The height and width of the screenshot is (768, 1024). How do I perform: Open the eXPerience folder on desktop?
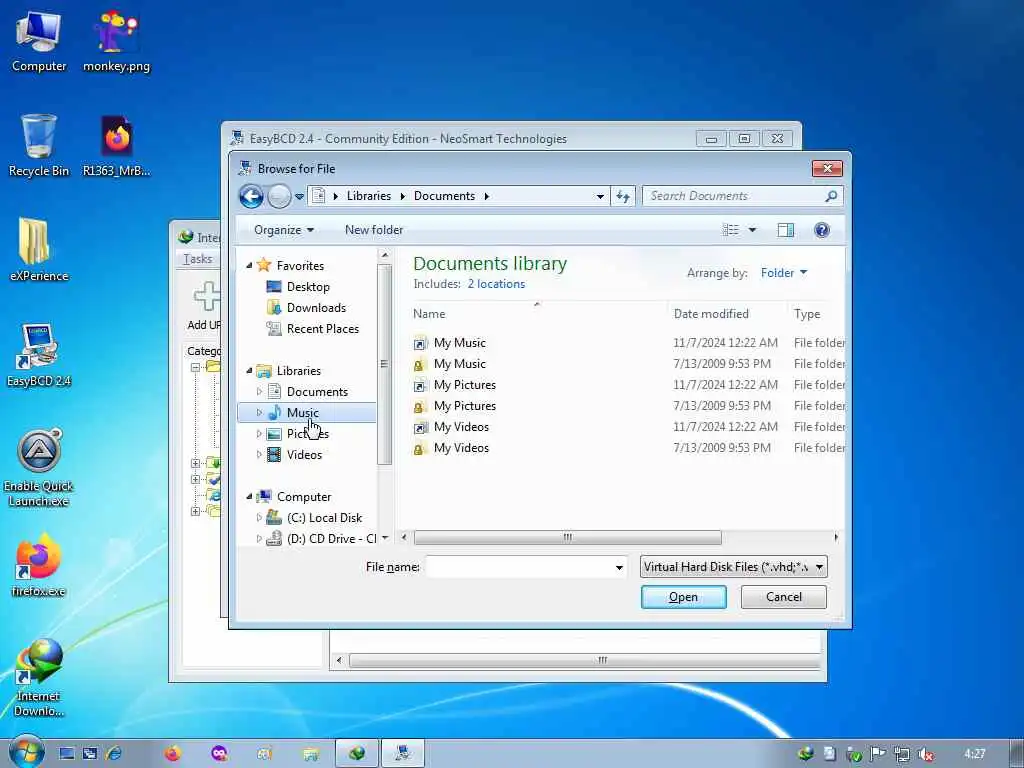pyautogui.click(x=39, y=250)
